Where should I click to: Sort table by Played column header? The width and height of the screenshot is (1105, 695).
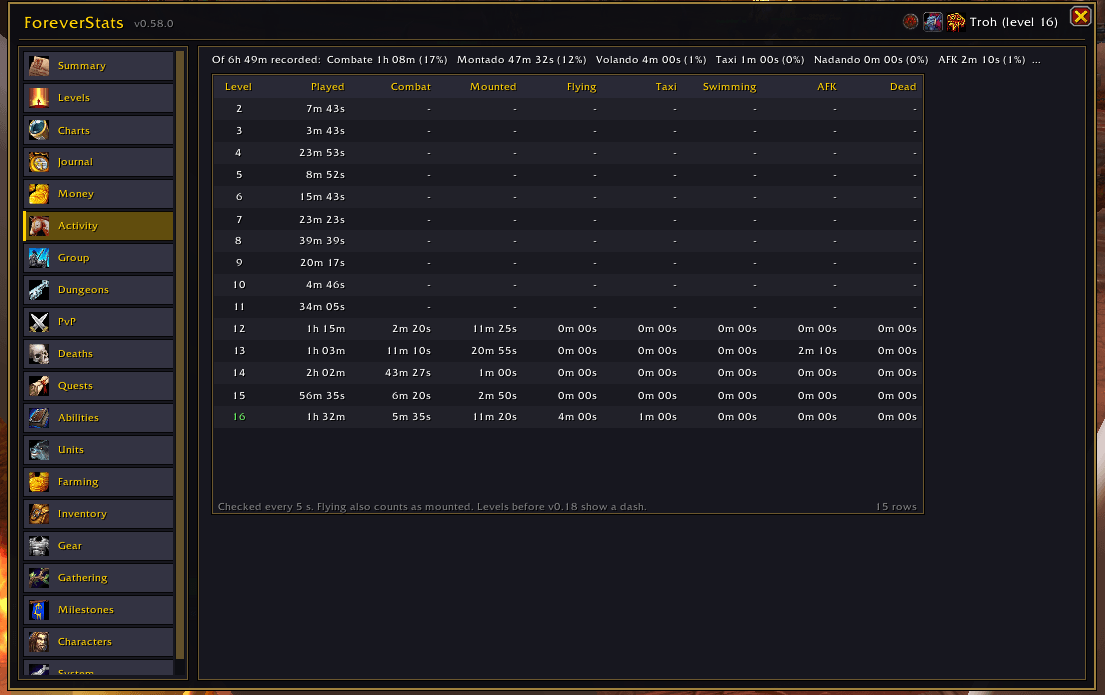(328, 87)
